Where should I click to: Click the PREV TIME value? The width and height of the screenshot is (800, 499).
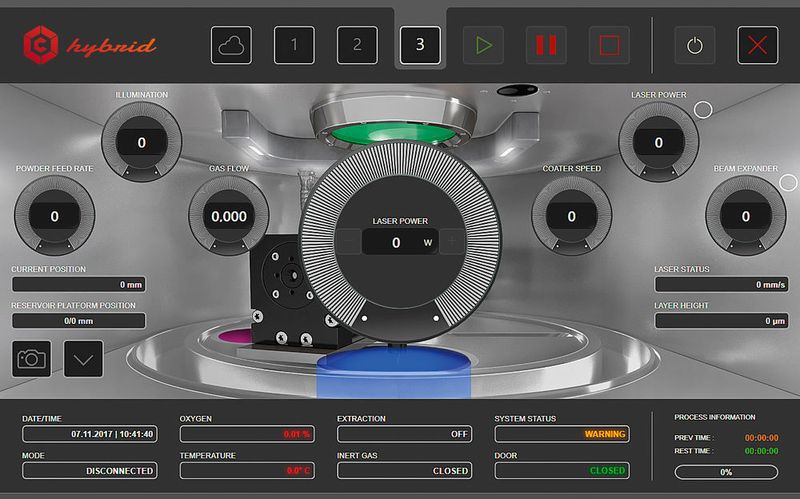(761, 438)
